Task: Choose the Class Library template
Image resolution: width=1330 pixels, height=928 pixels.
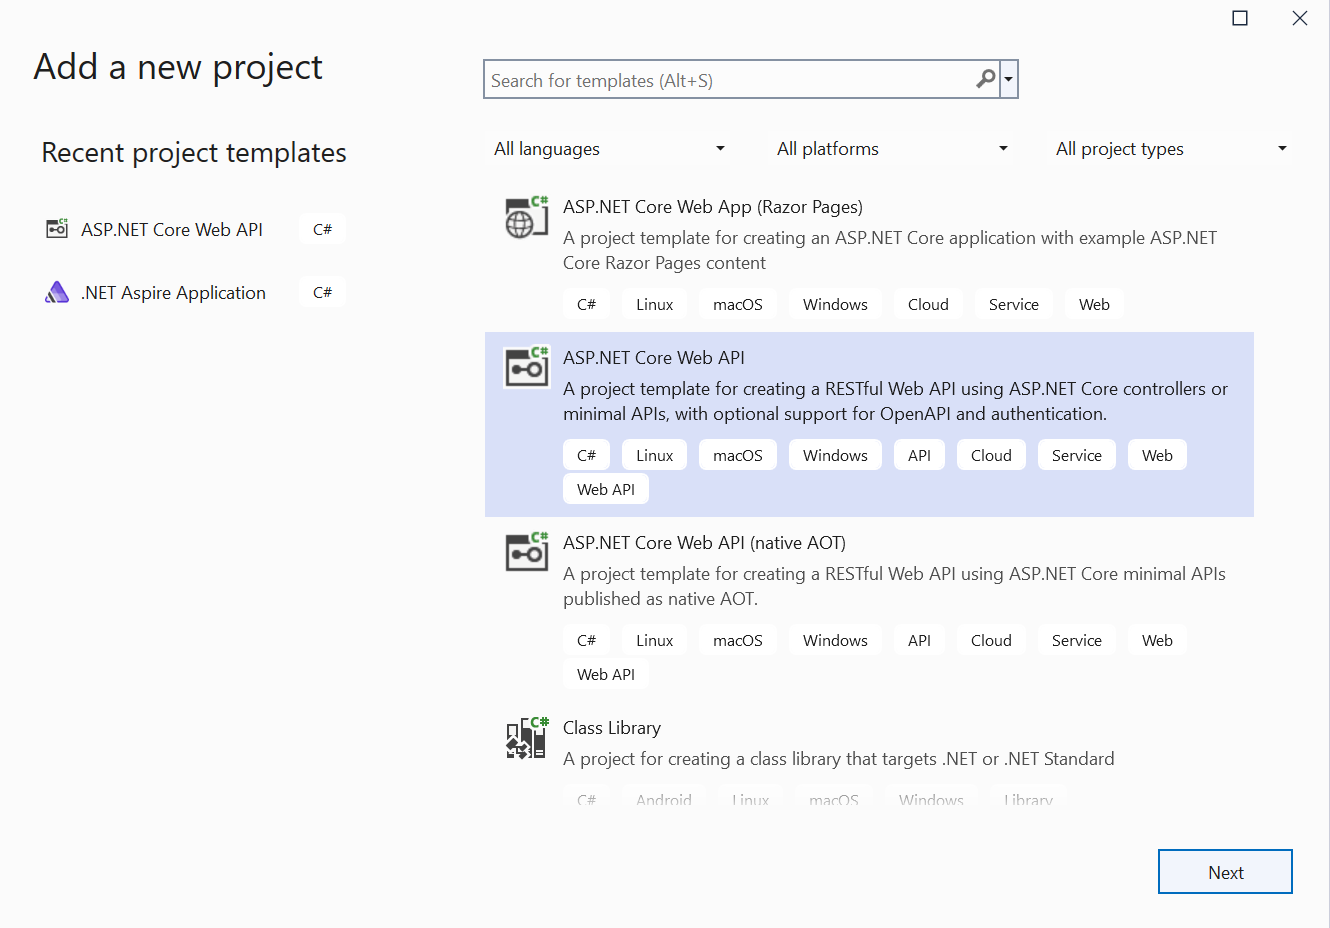Action: pos(612,728)
